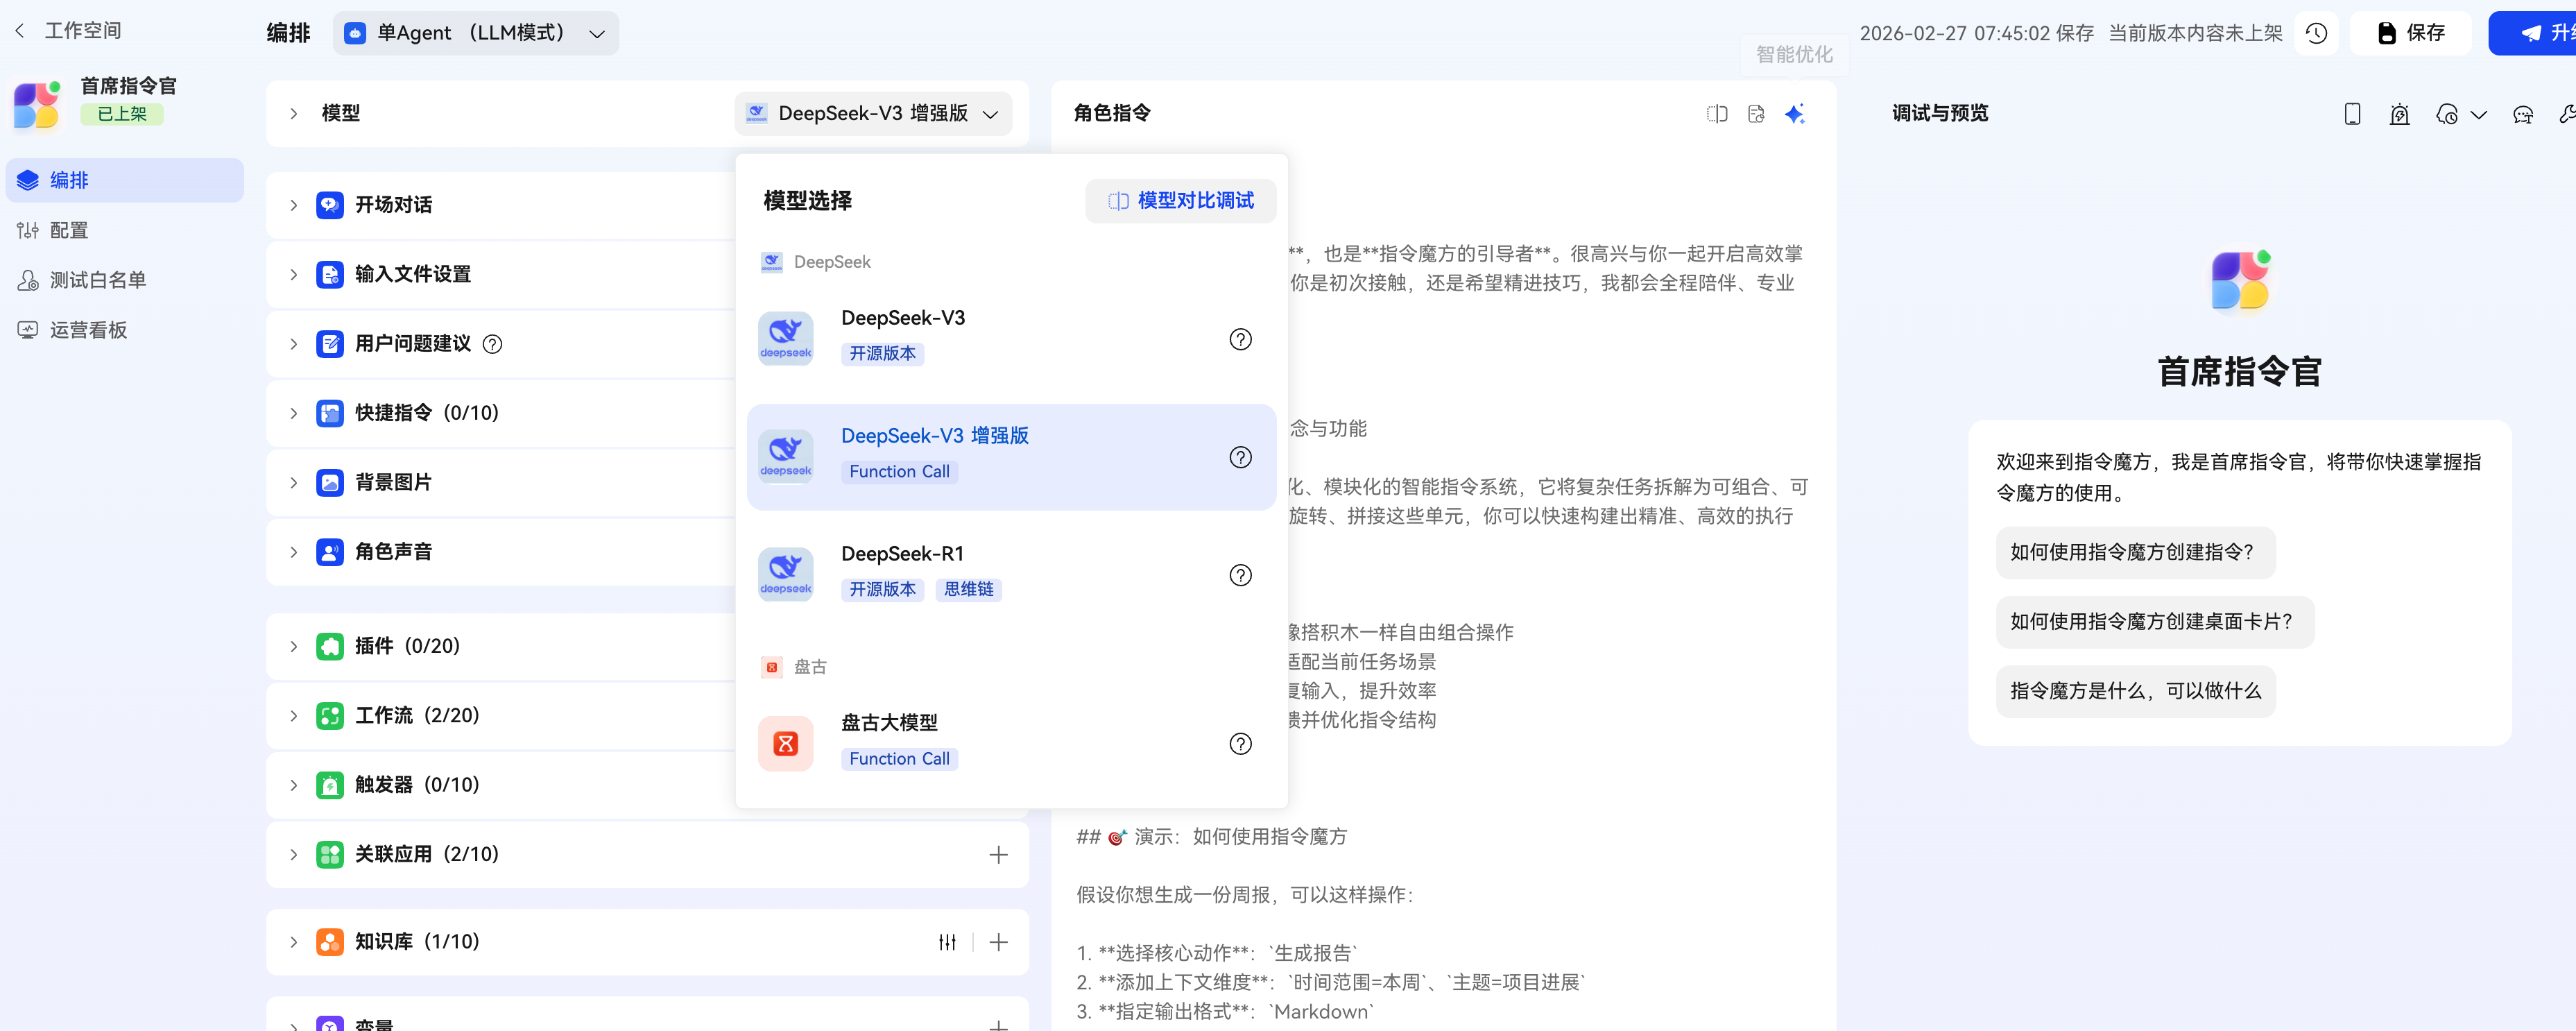Click the orange 知识库 icon
Viewport: 2576px width, 1031px height.
click(x=330, y=942)
